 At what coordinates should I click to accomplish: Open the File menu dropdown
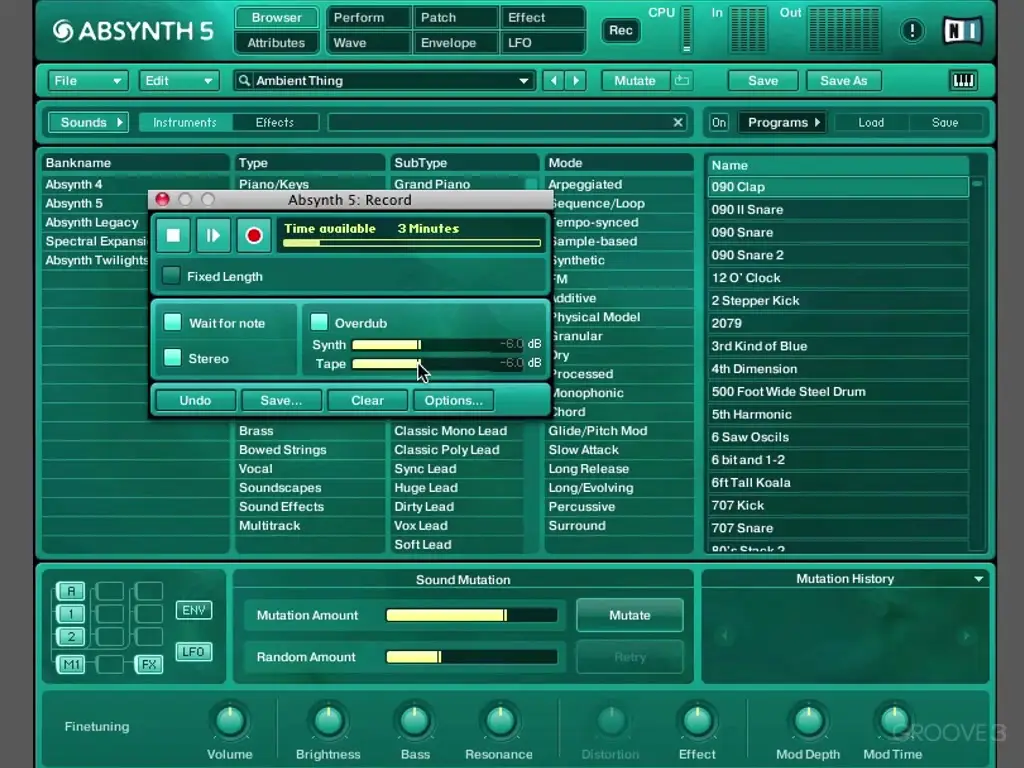(88, 80)
